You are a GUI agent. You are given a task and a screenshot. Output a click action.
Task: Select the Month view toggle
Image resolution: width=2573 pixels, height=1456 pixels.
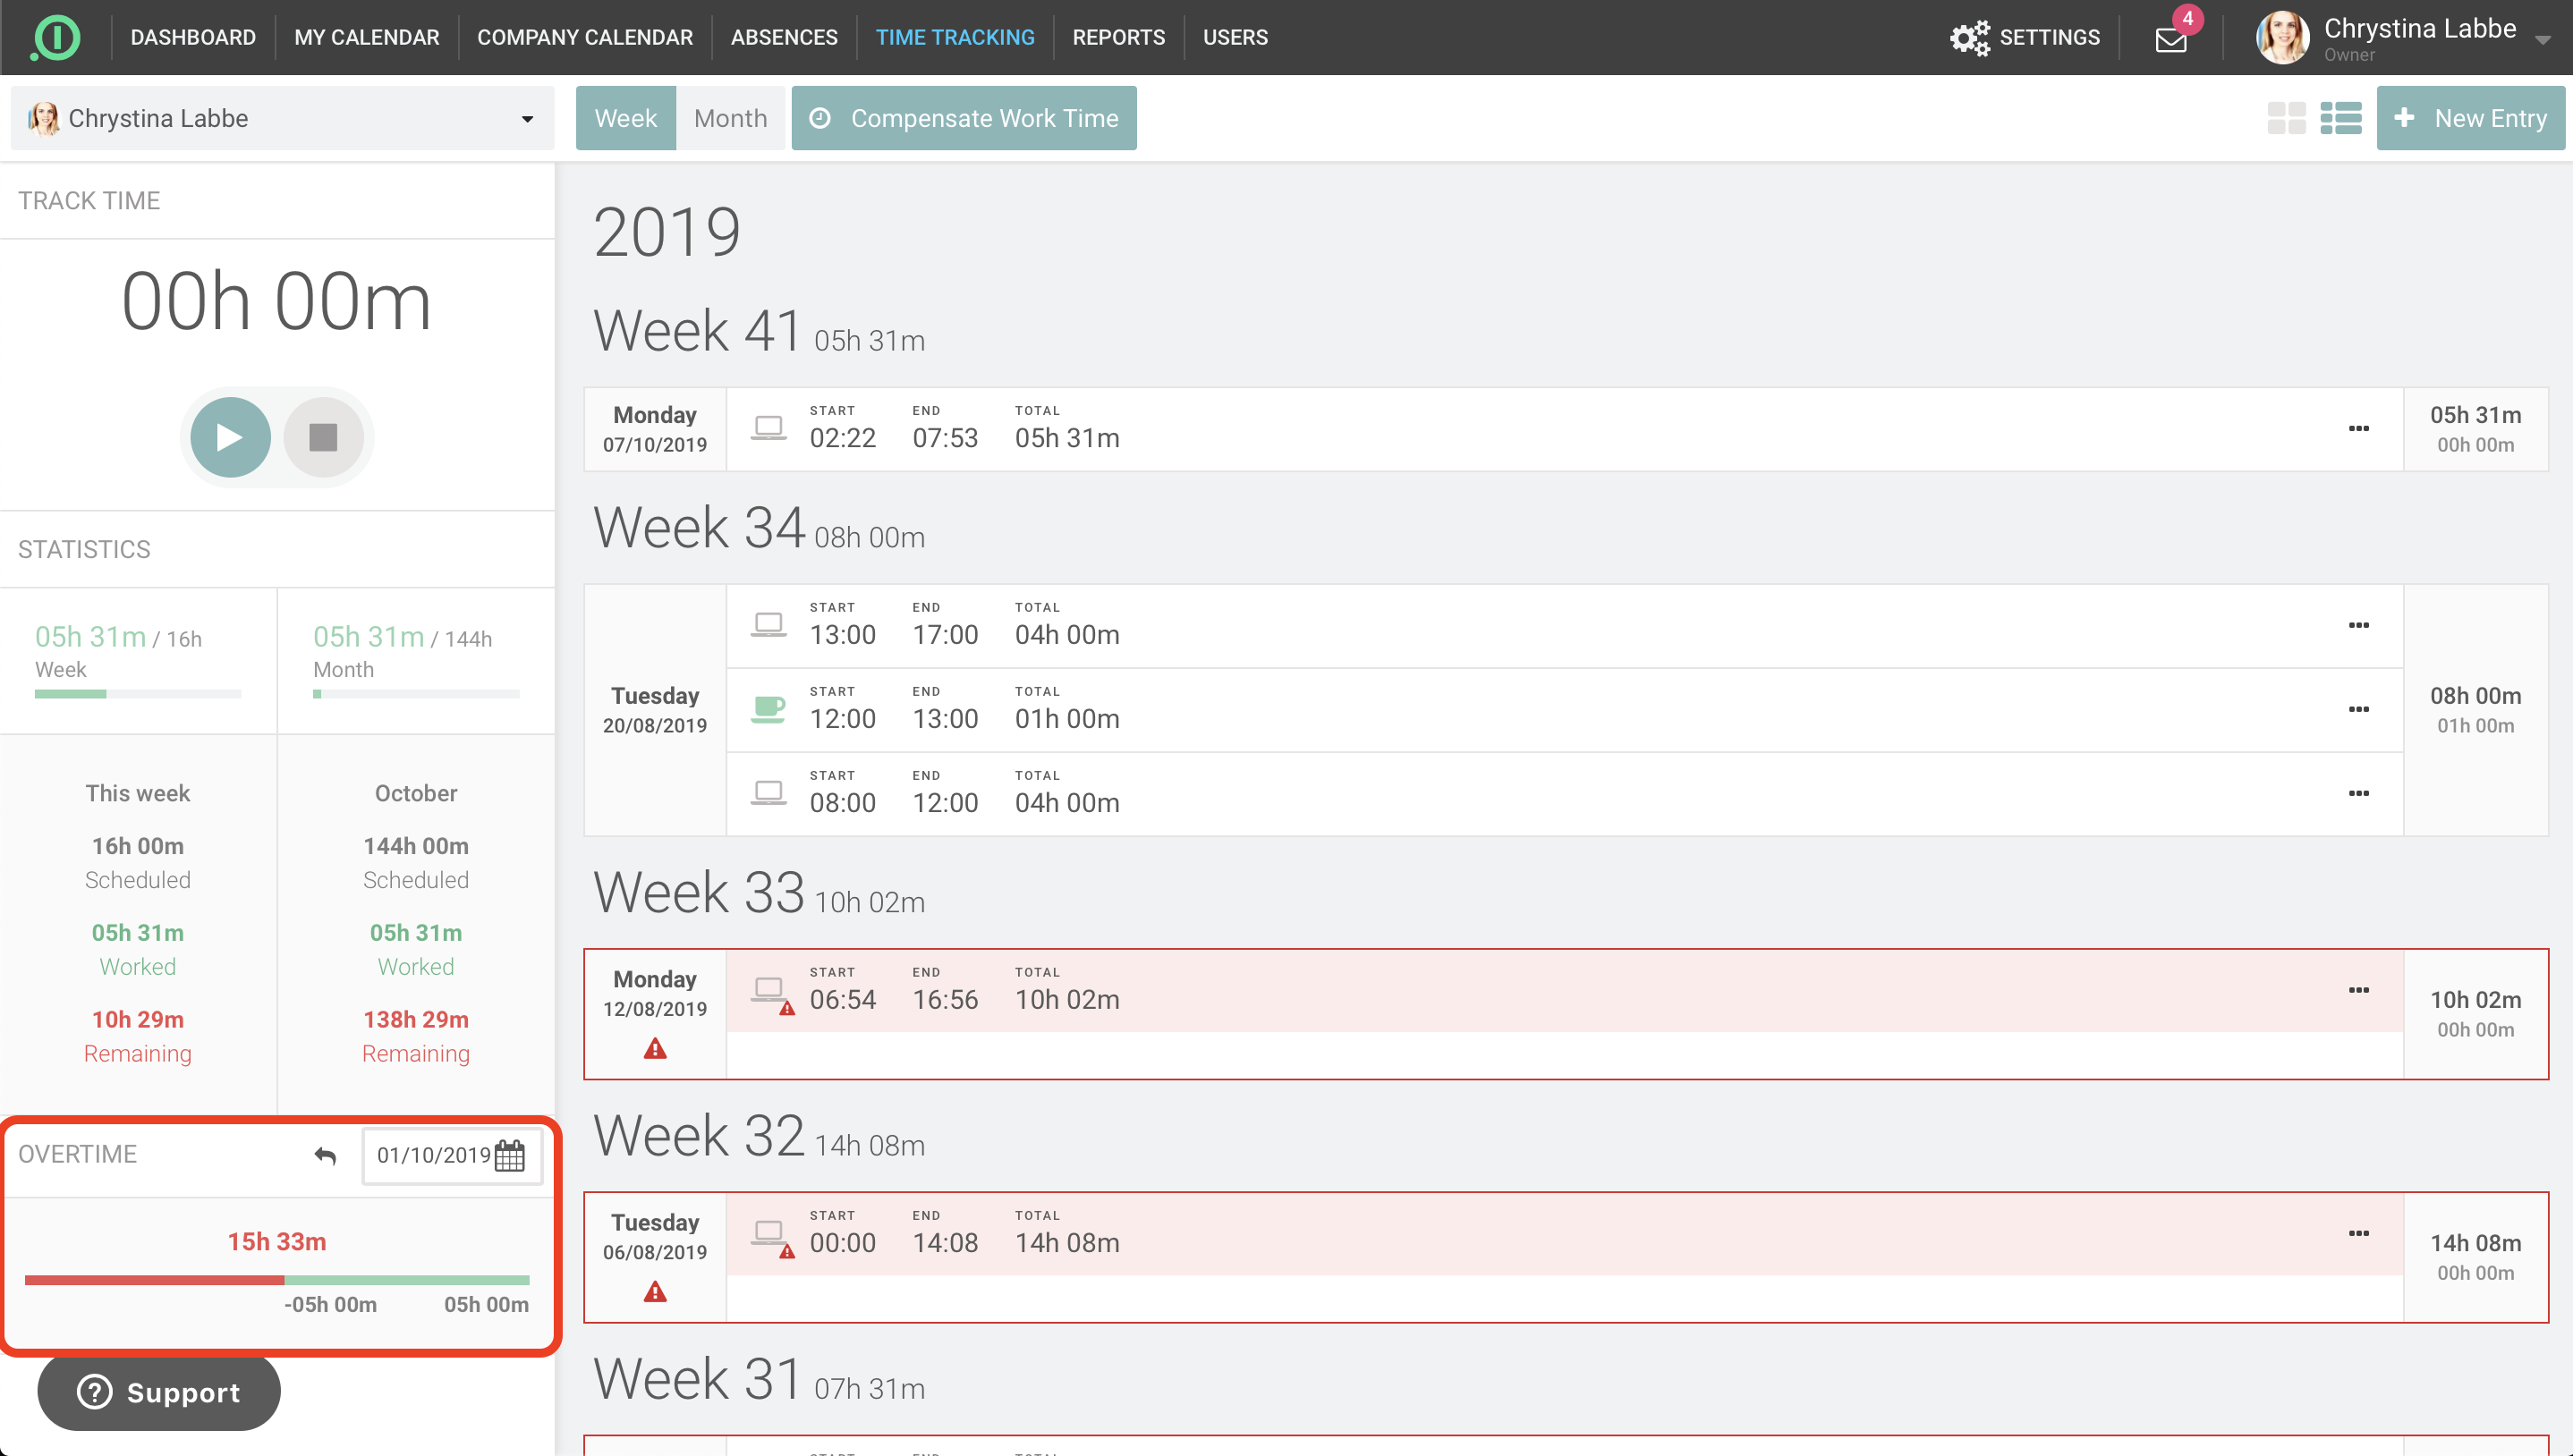coord(730,118)
